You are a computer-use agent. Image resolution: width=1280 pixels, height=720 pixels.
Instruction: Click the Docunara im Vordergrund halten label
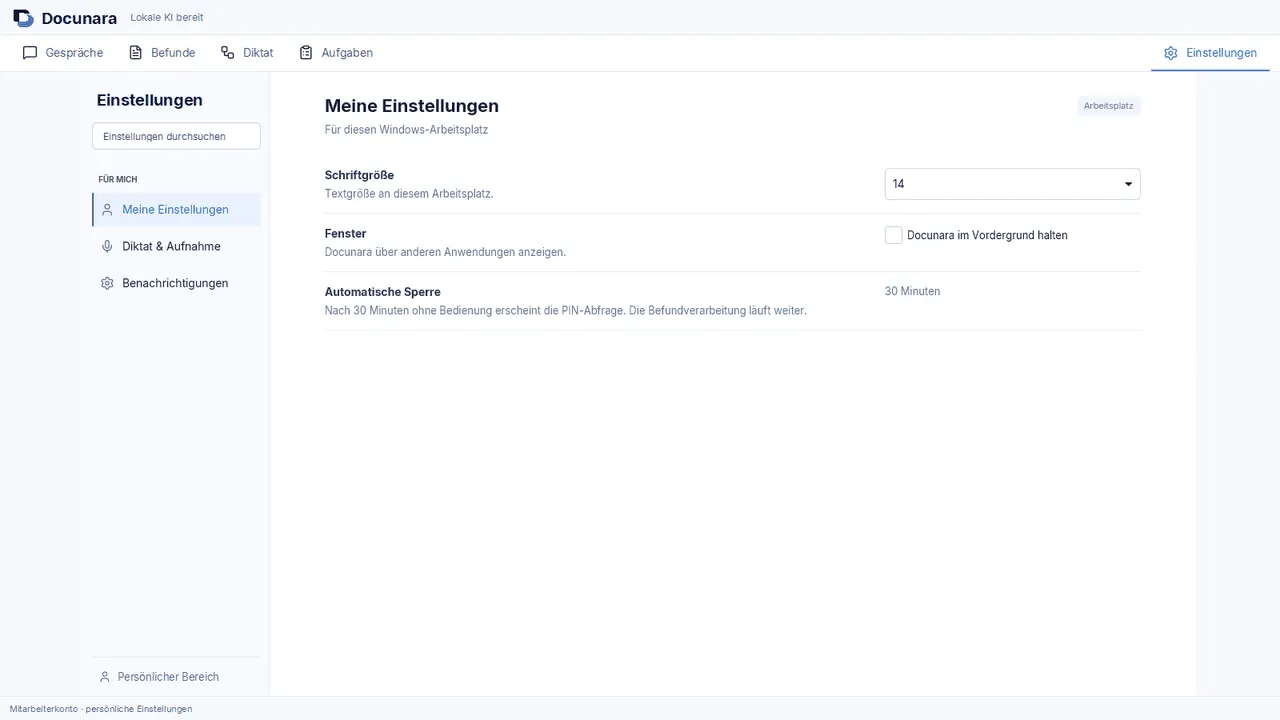987,236
